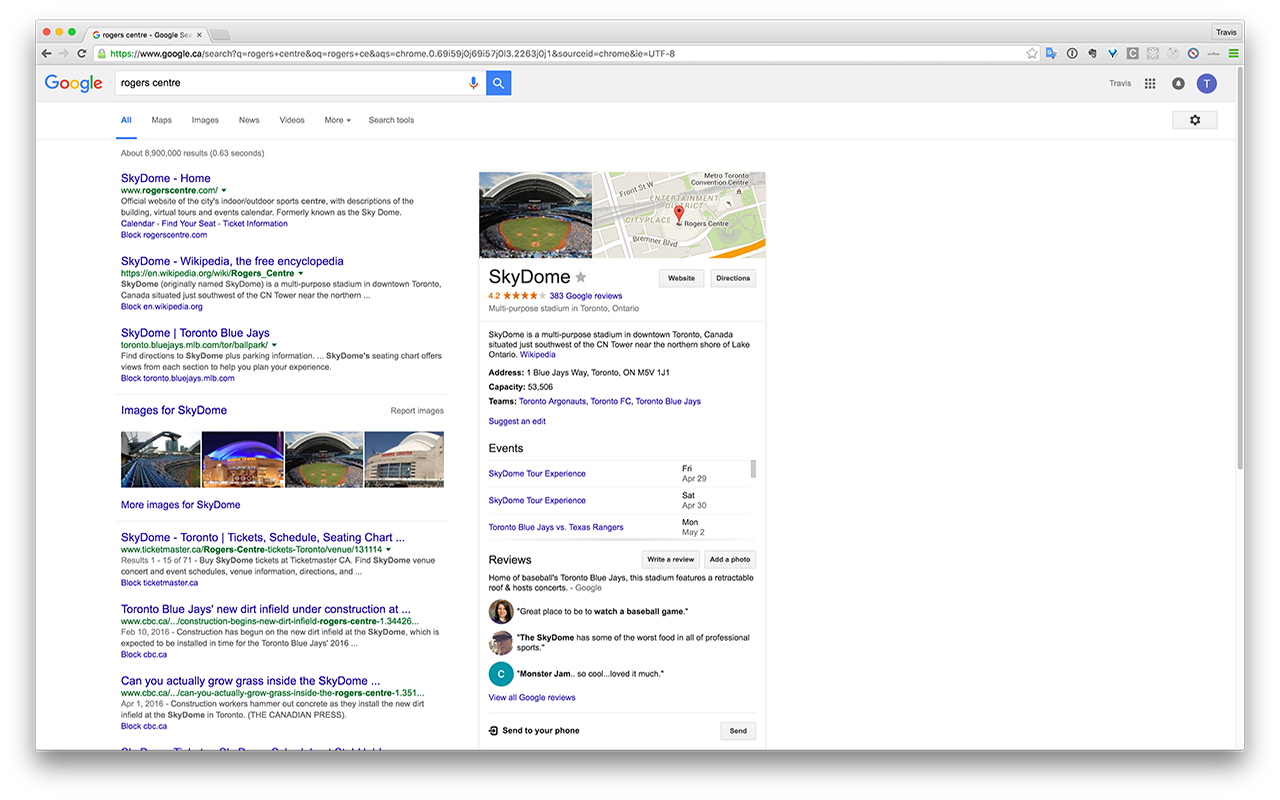Open Google notifications bell
The height and width of the screenshot is (800, 1280).
[x=1178, y=84]
